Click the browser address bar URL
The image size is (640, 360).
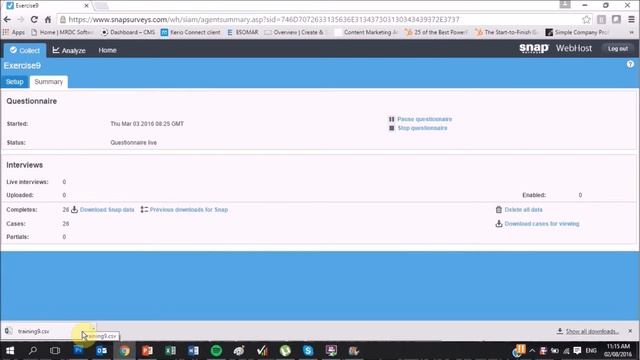point(264,20)
